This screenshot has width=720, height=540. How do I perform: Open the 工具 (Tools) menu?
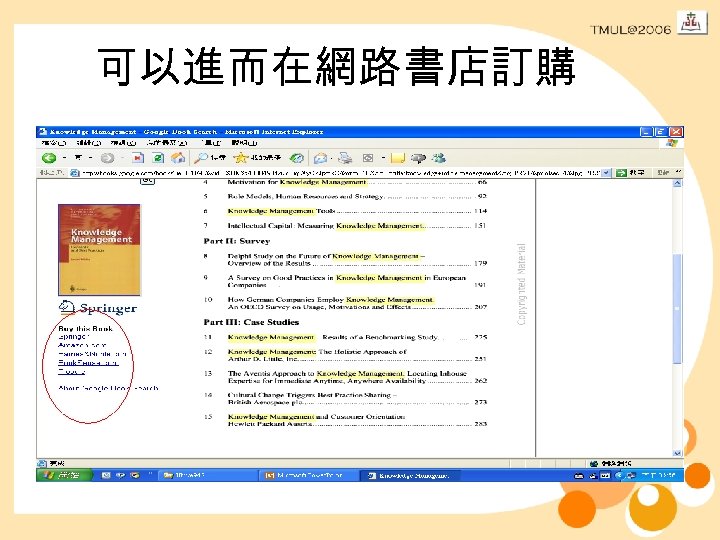click(x=211, y=143)
